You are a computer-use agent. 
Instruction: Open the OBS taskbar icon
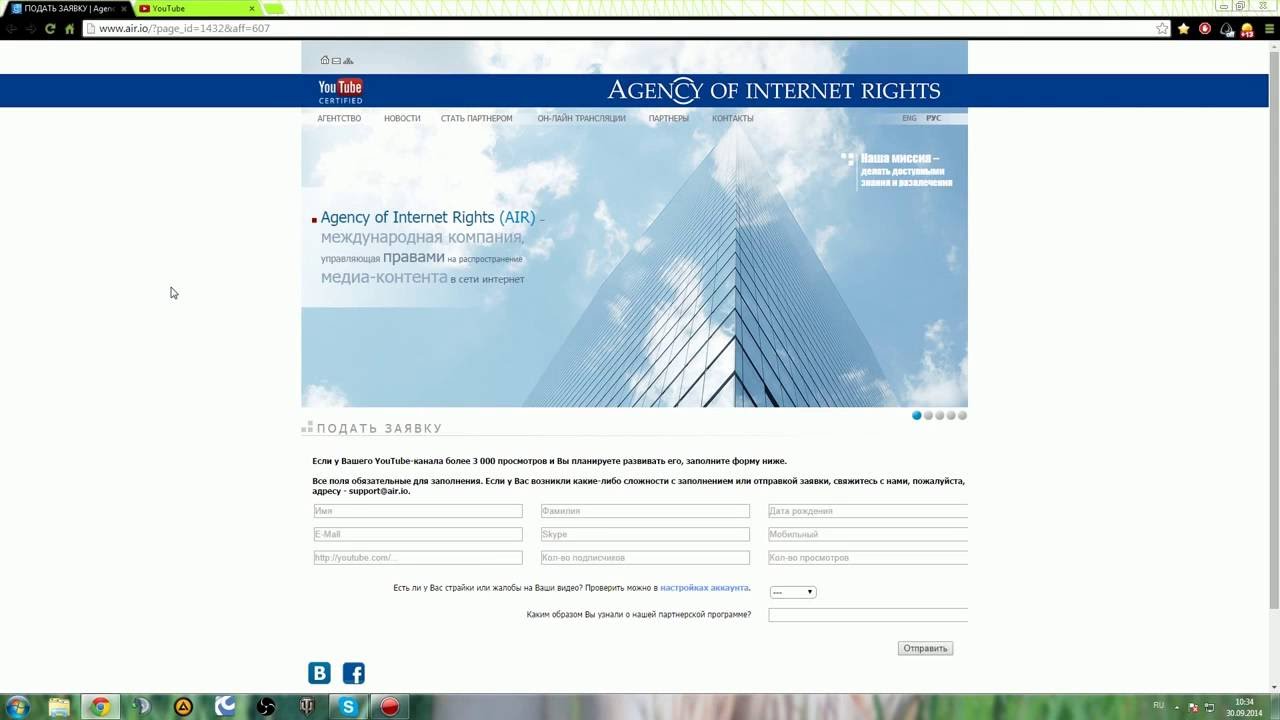(x=266, y=707)
